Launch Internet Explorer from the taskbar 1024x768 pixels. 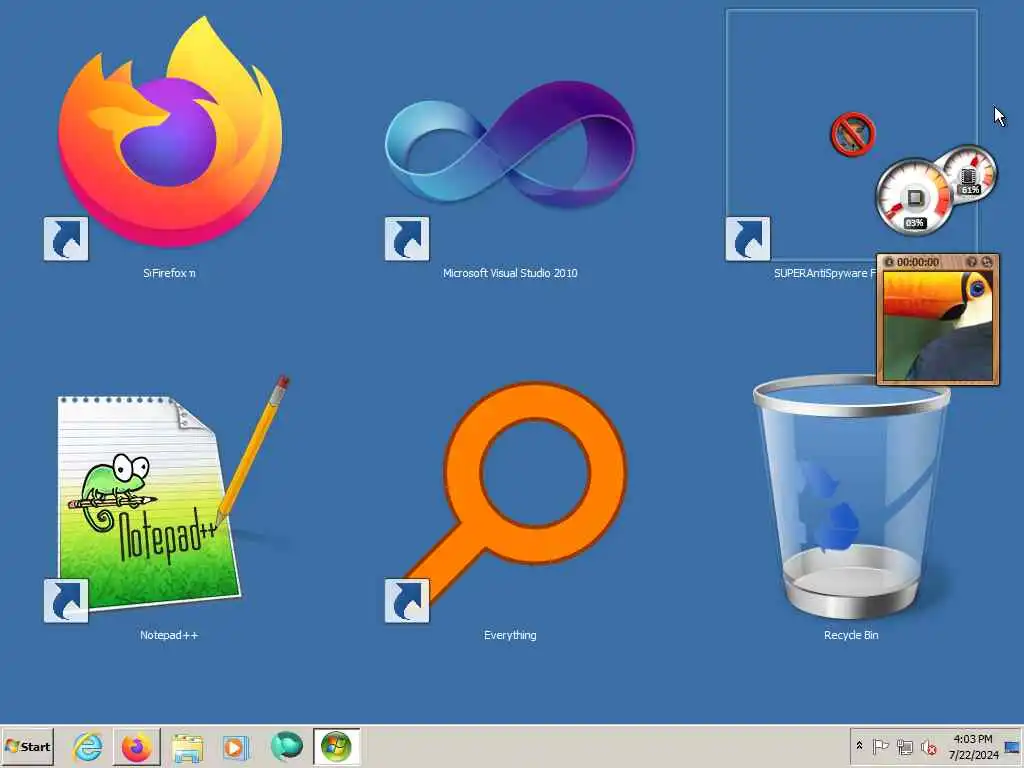[88, 746]
